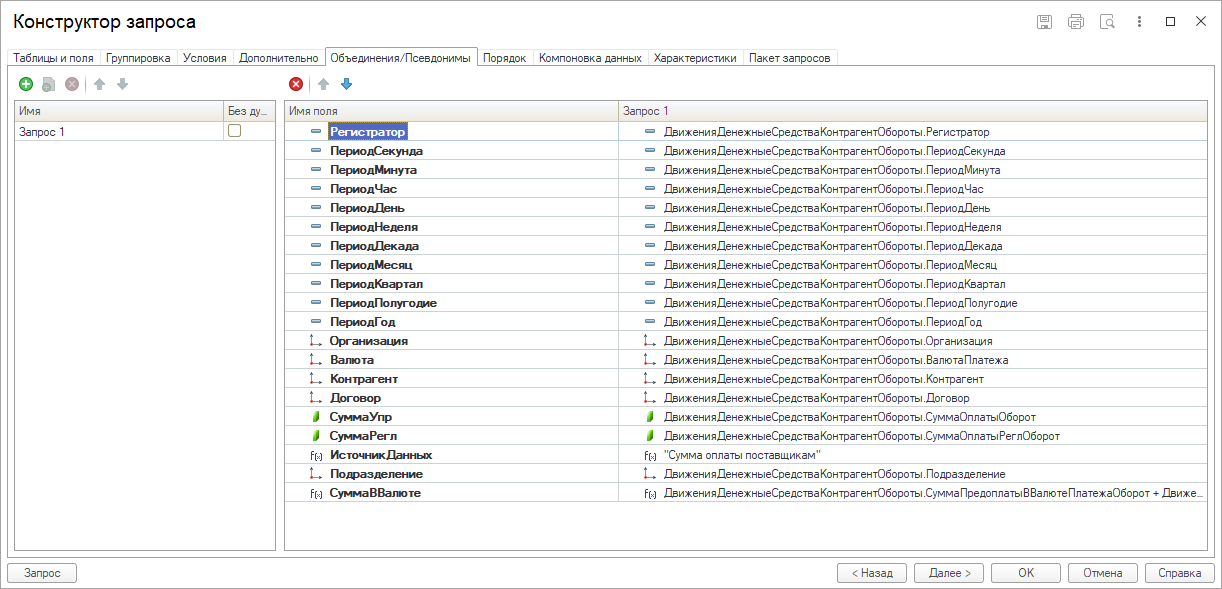1222x589 pixels.
Task: Click the save diskette icon in title bar
Action: [1044, 21]
